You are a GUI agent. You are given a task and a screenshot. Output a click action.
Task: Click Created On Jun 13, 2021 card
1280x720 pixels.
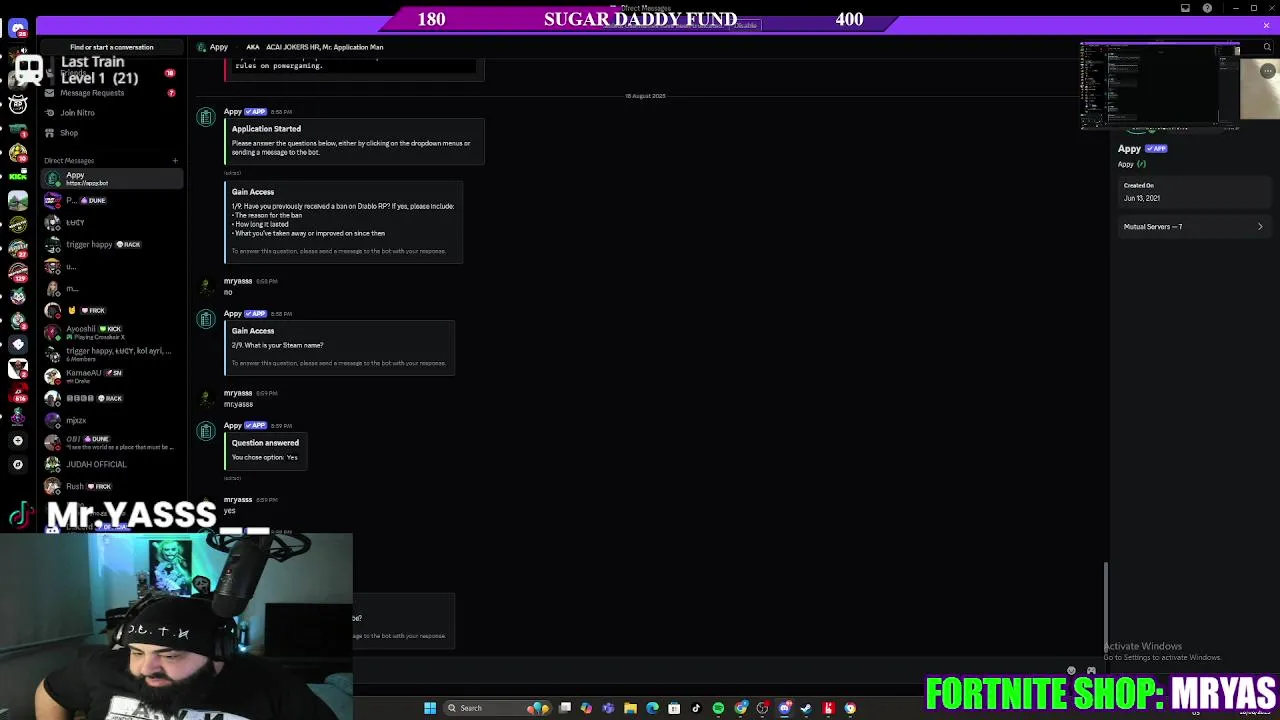[x=1192, y=192]
